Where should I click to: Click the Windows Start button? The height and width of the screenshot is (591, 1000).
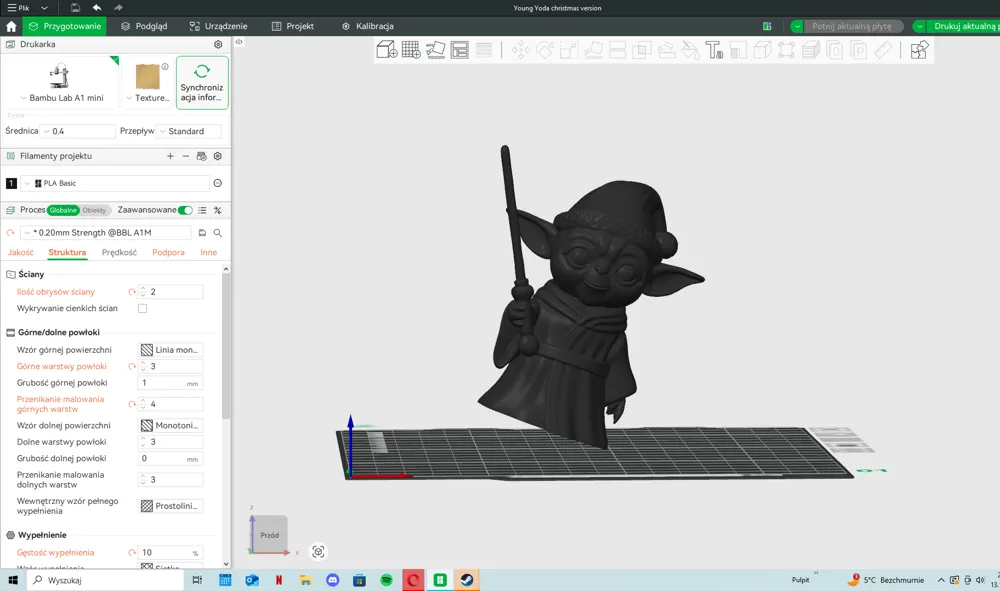[12, 580]
